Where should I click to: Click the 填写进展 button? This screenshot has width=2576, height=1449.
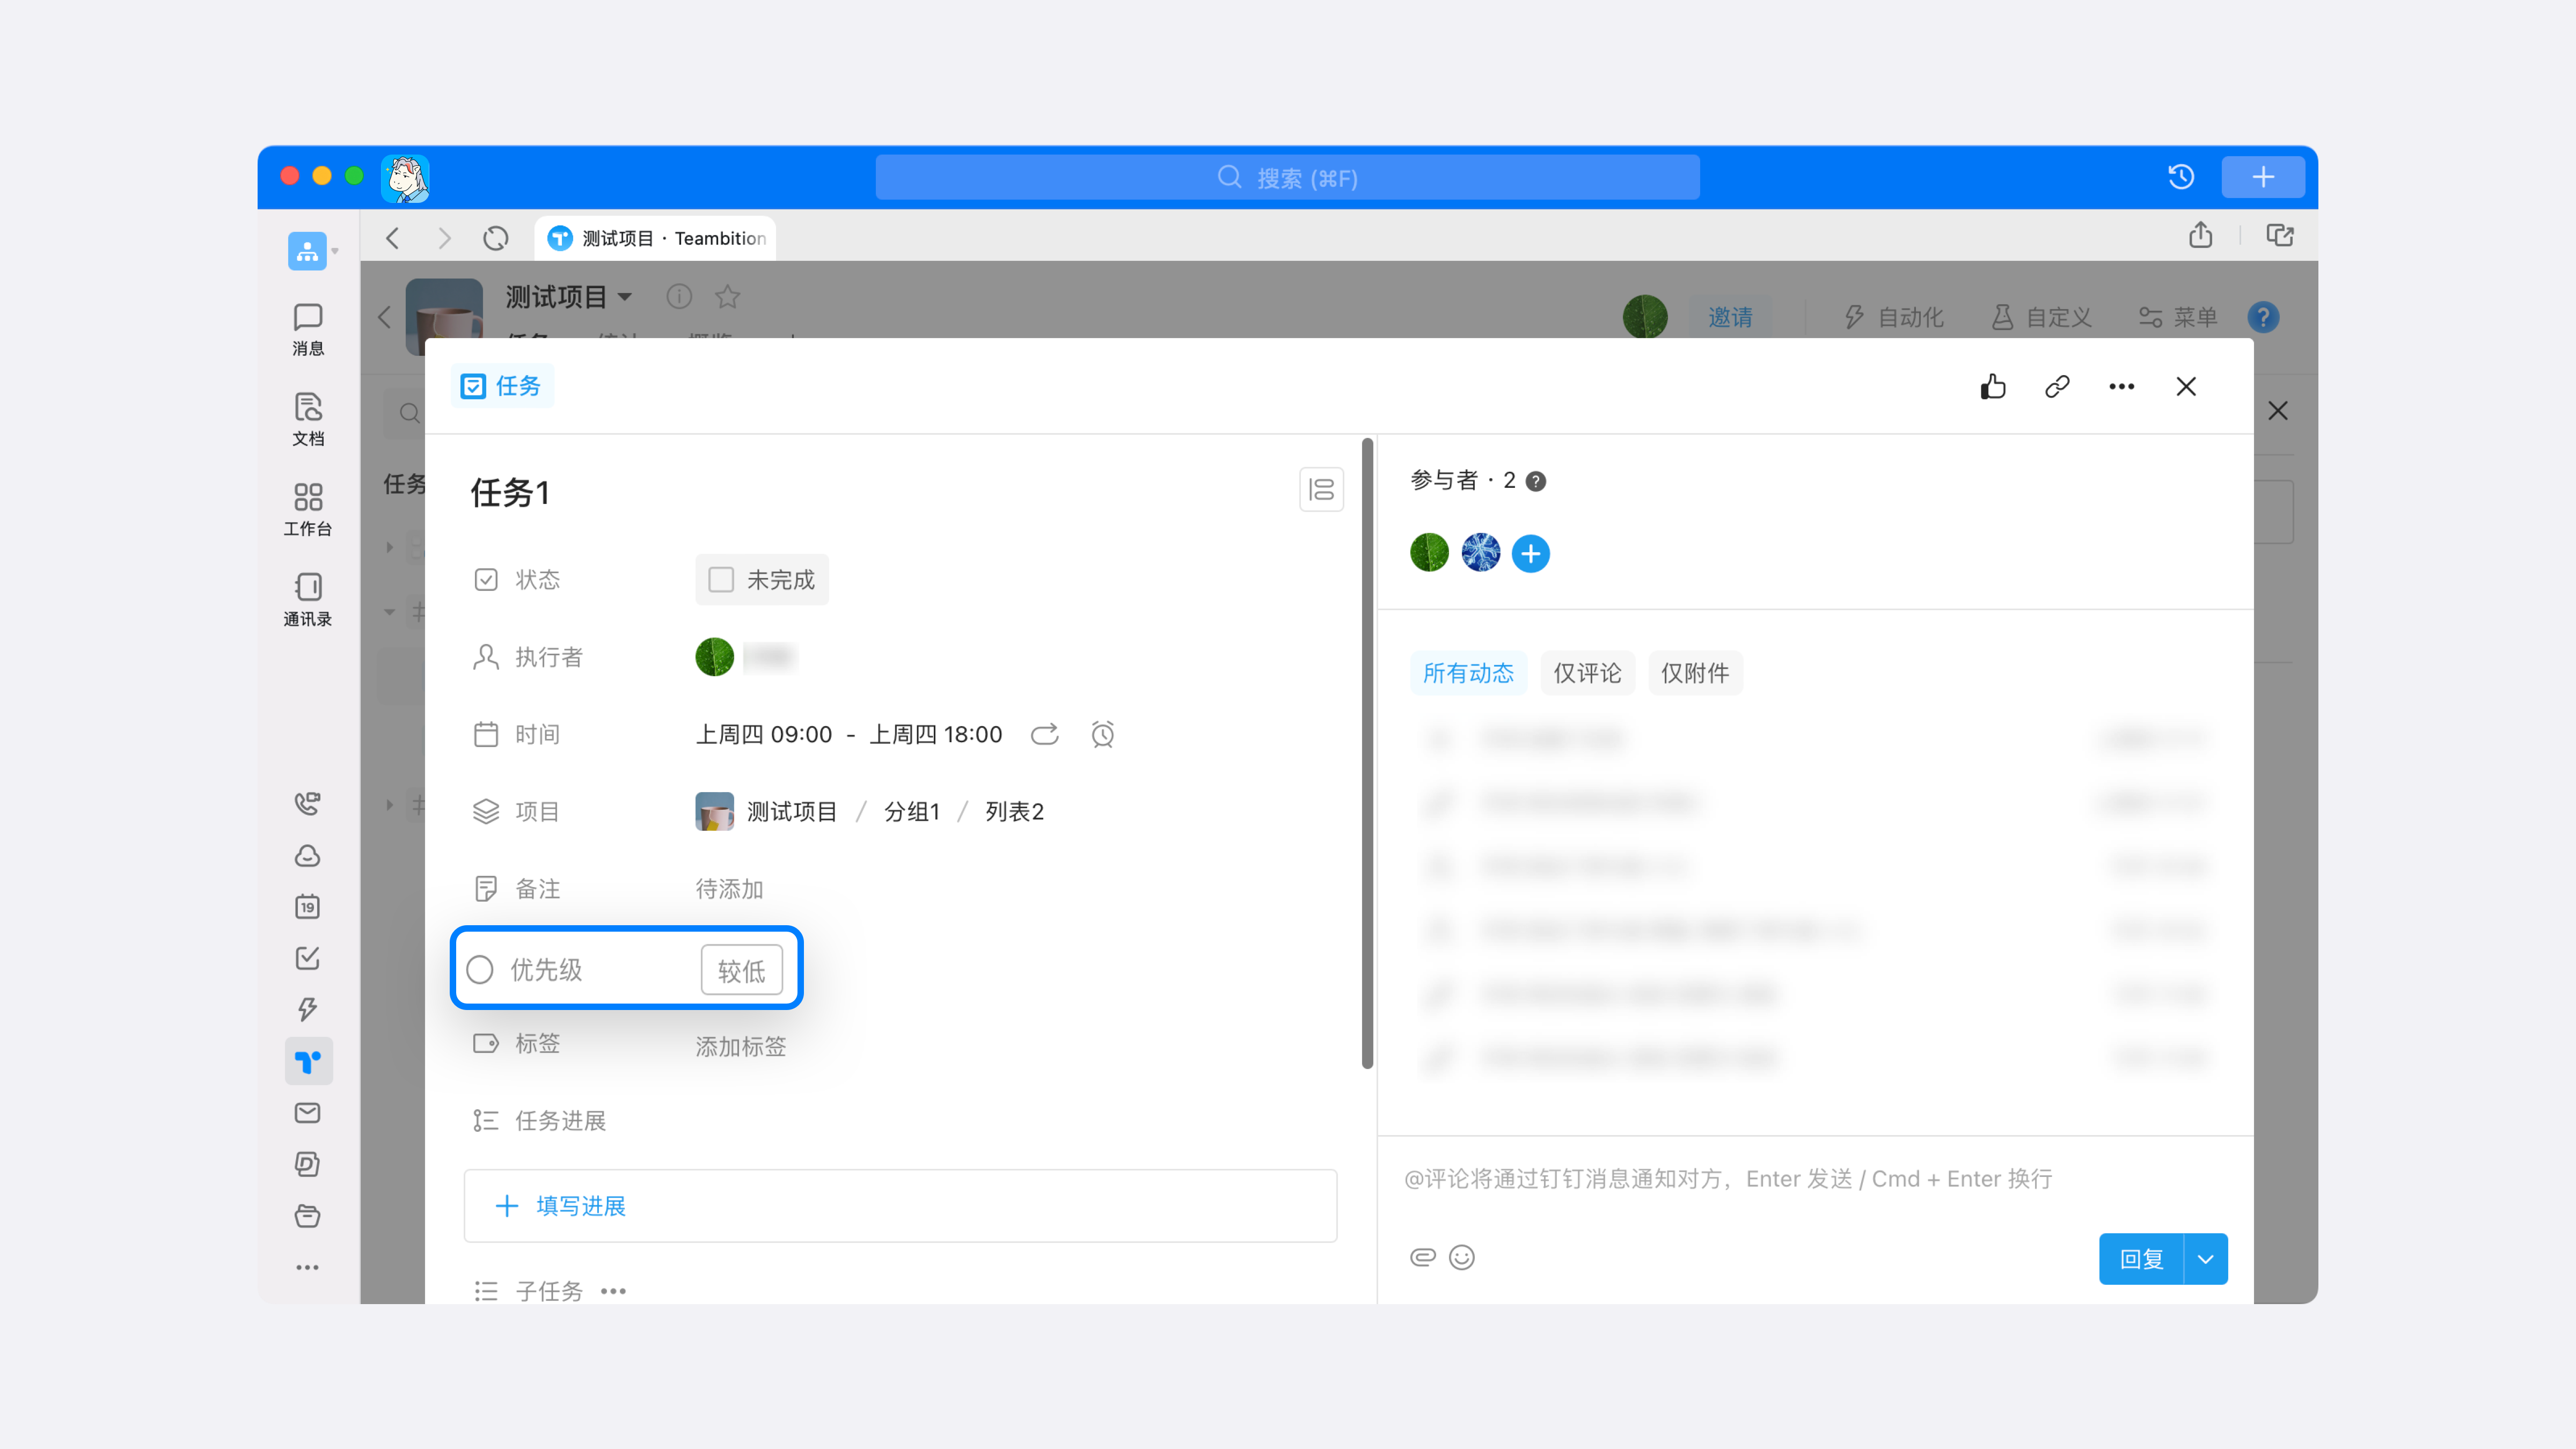580,1206
